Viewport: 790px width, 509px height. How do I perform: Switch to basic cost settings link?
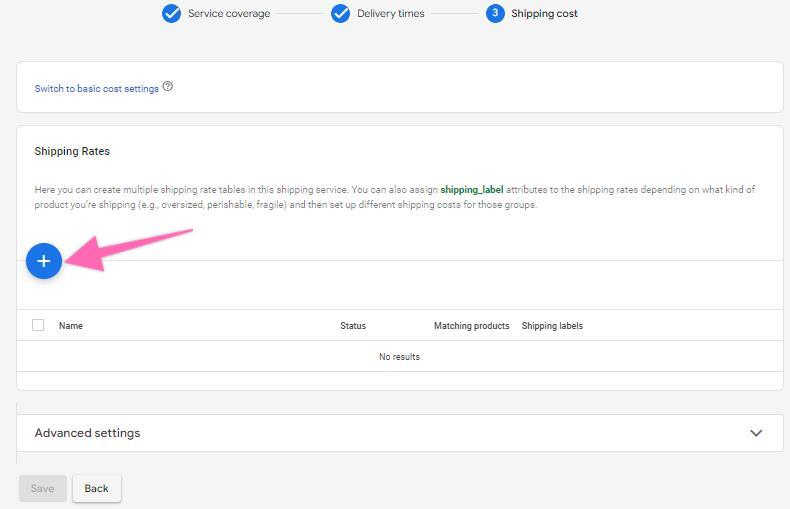(x=97, y=89)
